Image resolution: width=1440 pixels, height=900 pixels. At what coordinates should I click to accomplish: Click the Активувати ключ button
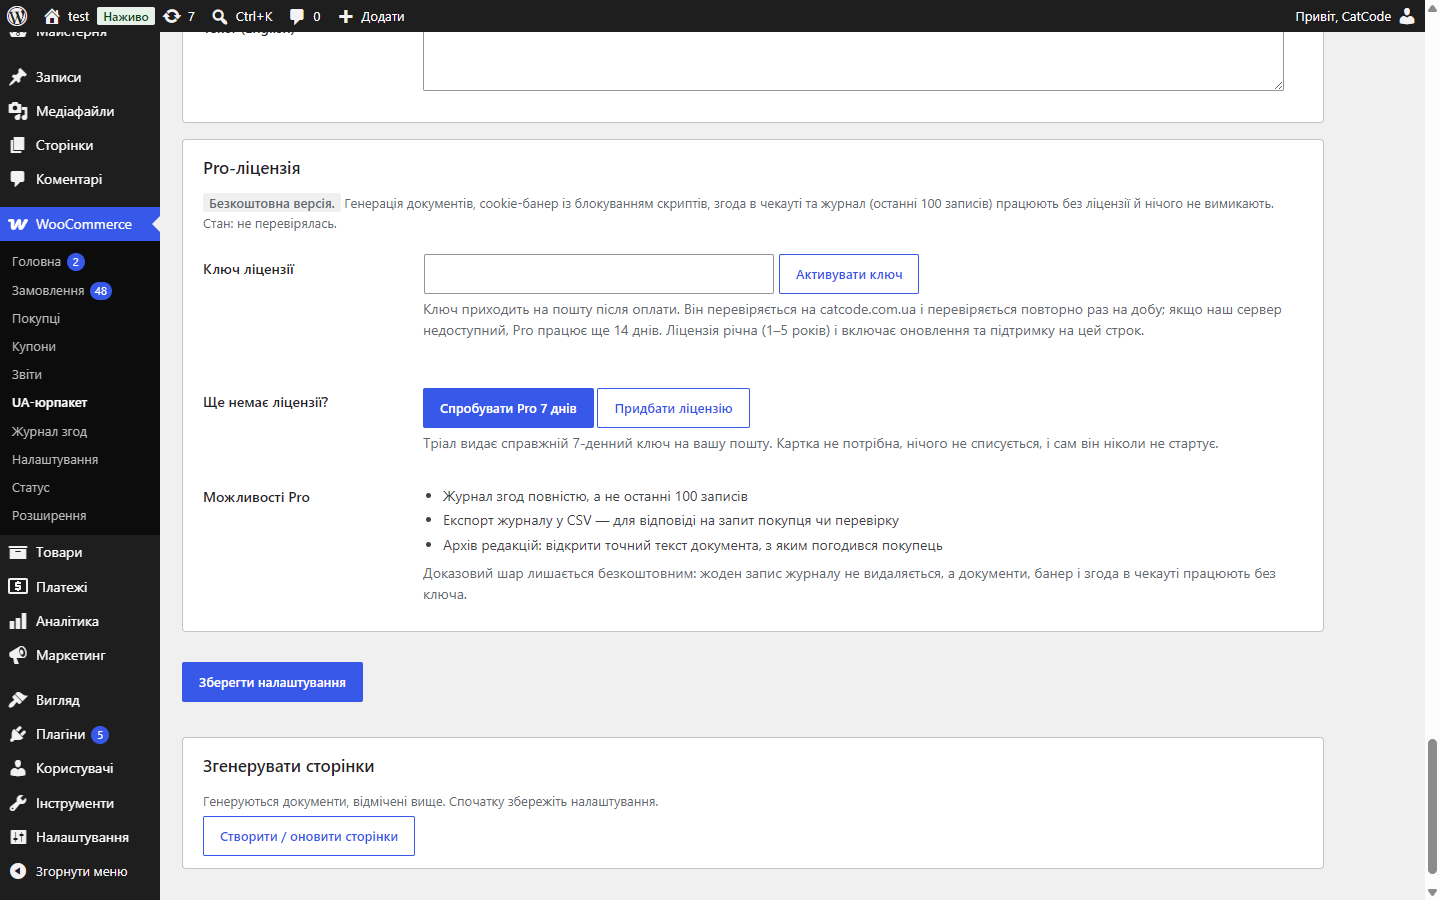tap(849, 274)
